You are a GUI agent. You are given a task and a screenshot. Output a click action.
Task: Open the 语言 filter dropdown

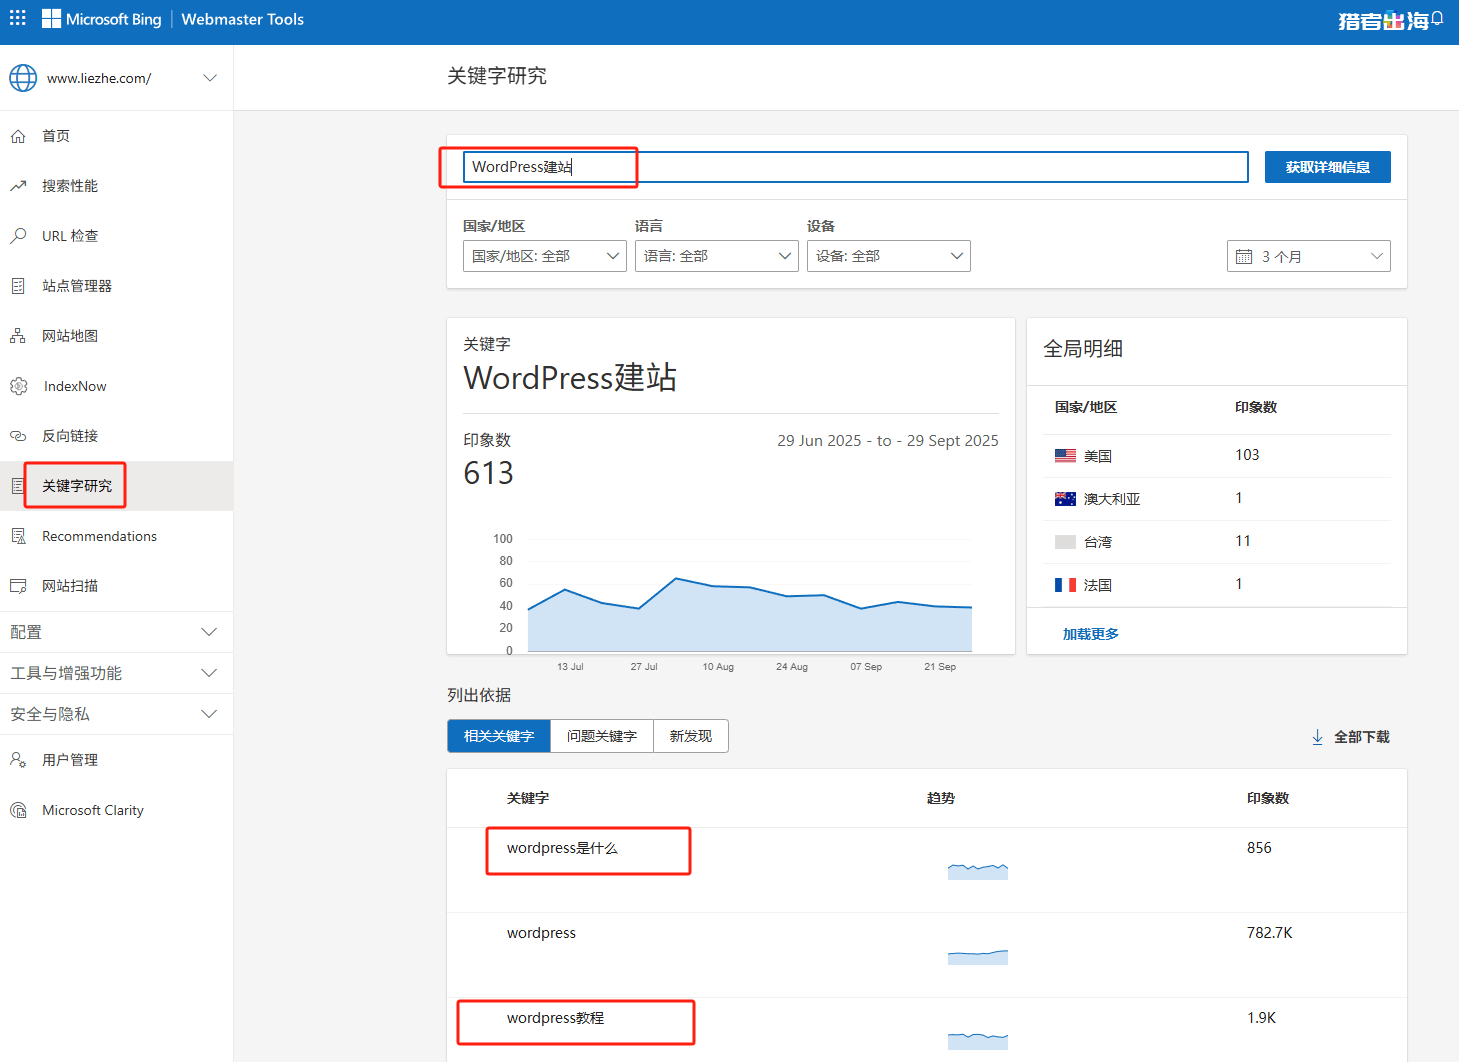(x=716, y=255)
